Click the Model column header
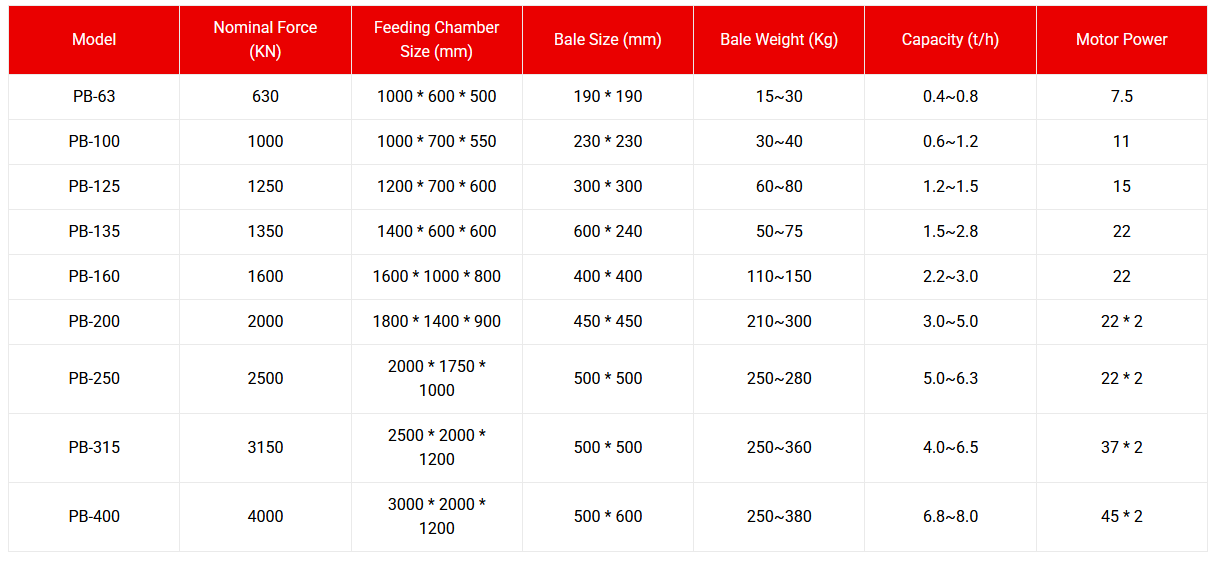 (x=94, y=40)
